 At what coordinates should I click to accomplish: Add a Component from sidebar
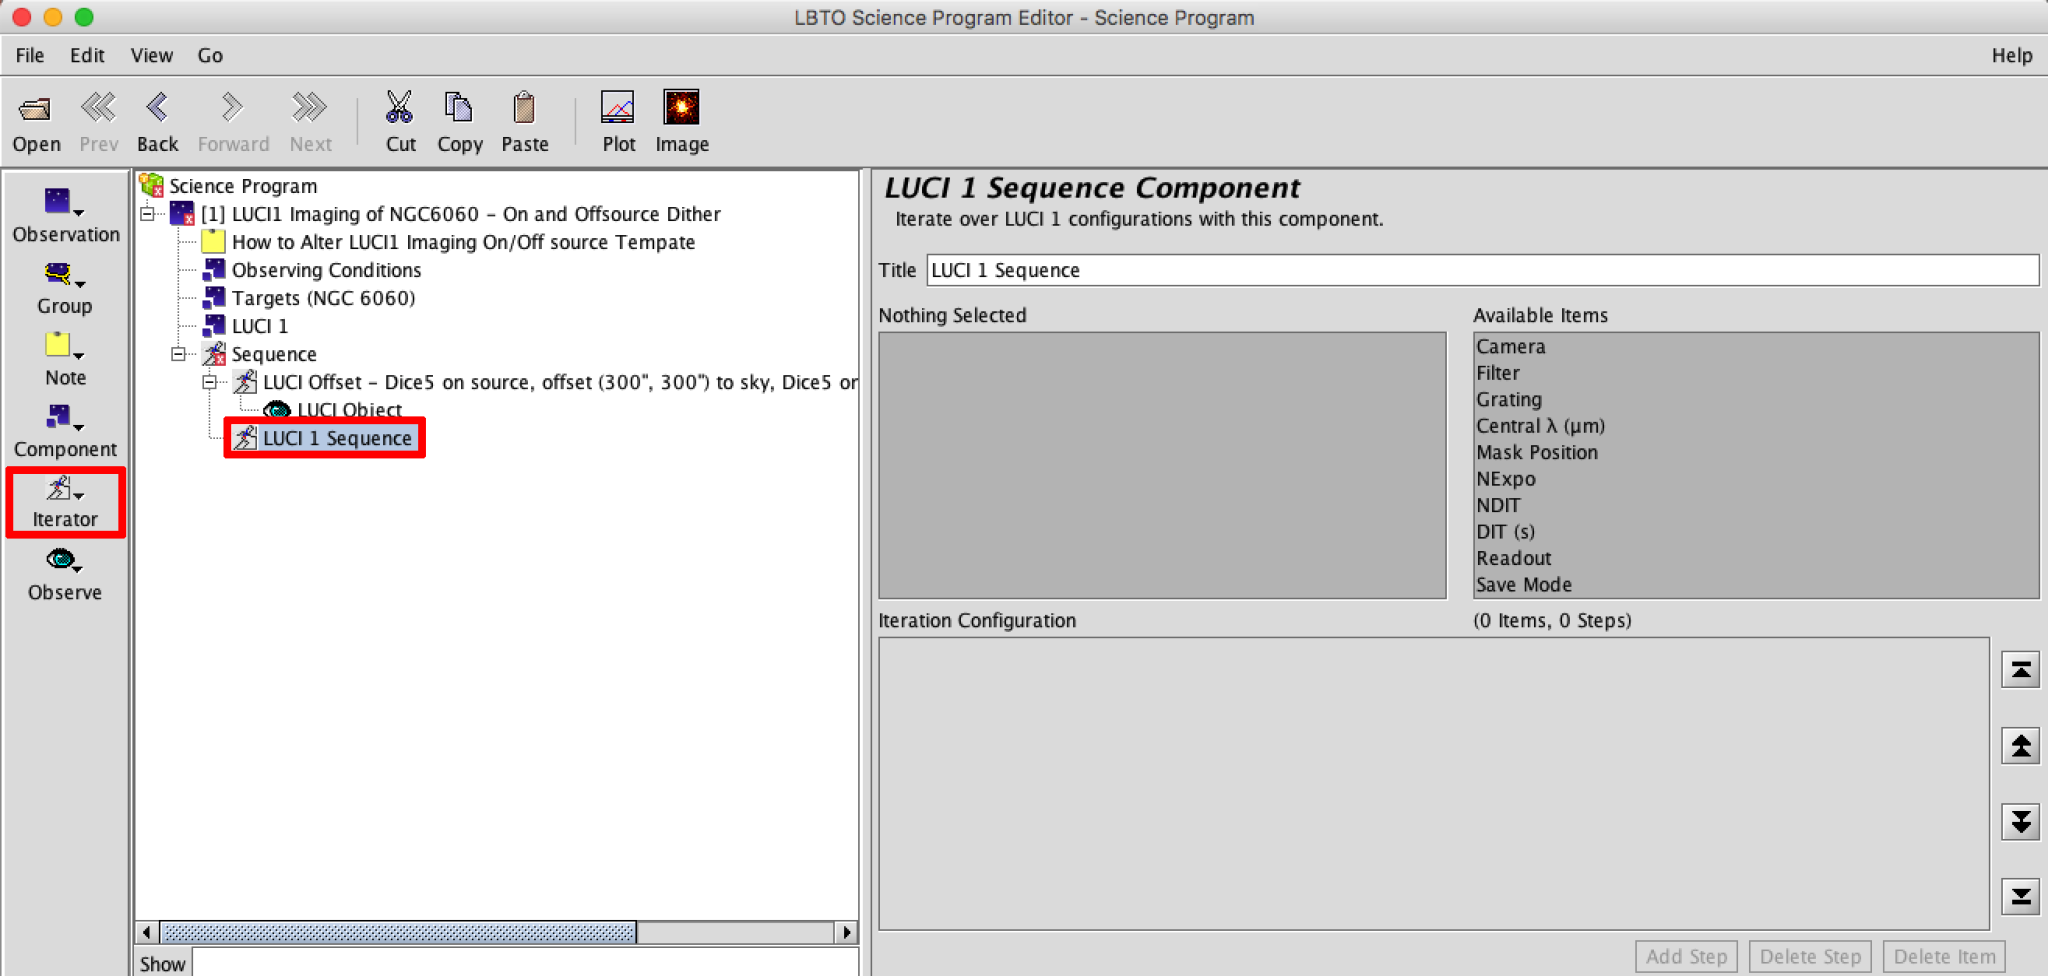(65, 431)
